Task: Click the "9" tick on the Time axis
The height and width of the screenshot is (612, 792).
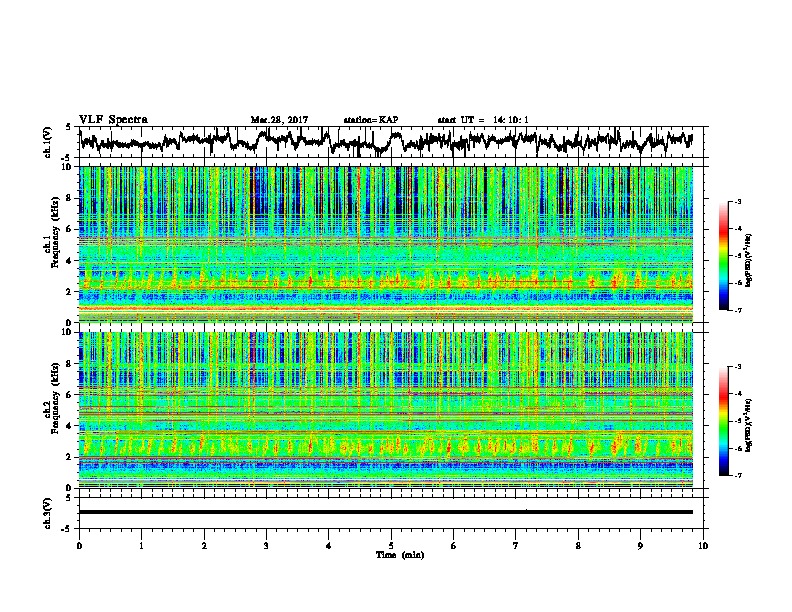Action: click(640, 546)
